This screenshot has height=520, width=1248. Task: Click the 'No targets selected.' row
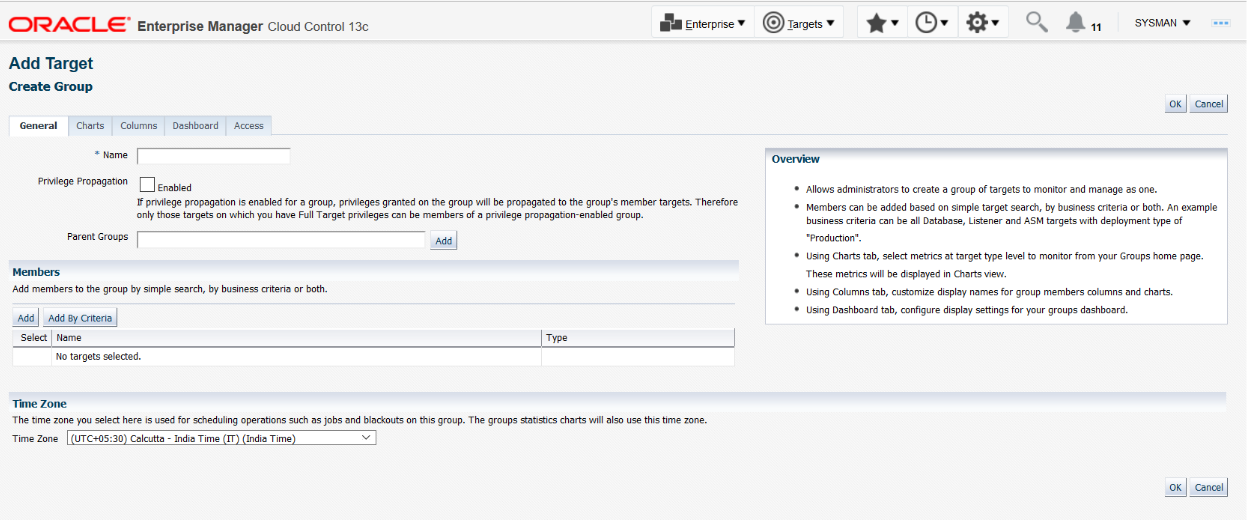pos(373,357)
